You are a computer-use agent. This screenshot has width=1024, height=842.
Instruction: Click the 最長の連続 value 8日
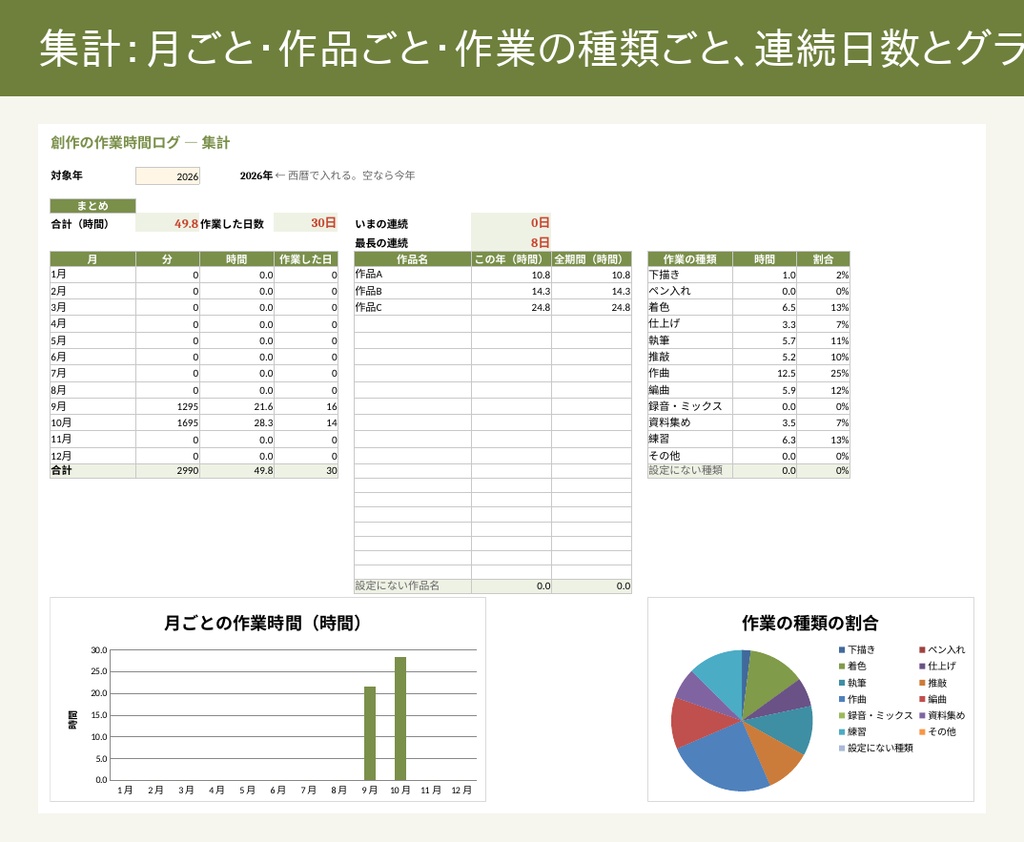click(511, 242)
